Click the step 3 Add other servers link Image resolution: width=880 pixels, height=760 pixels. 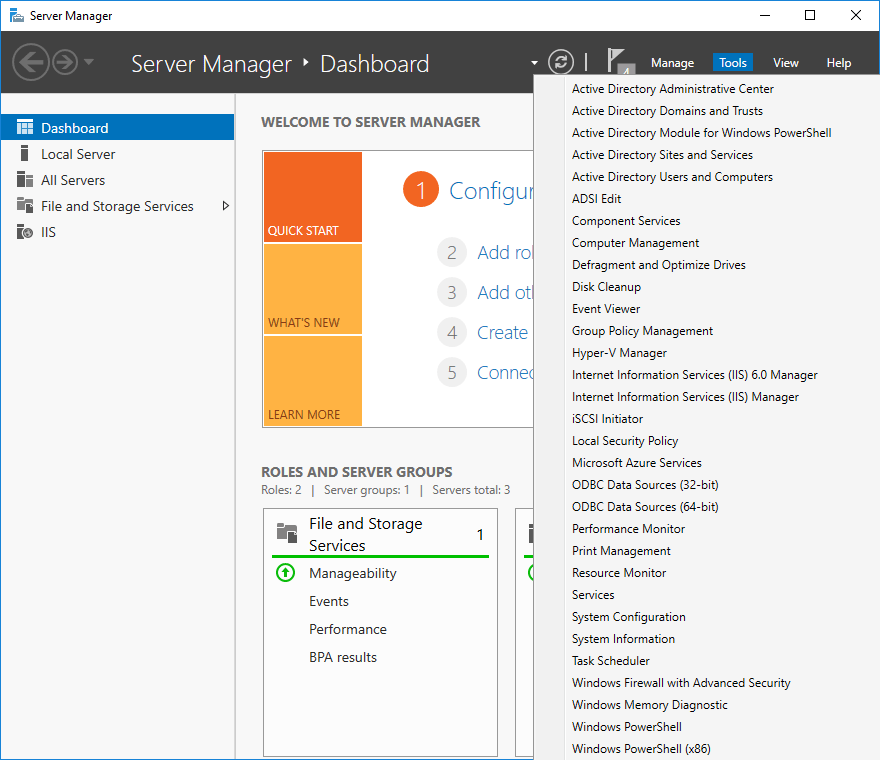pyautogui.click(x=504, y=292)
